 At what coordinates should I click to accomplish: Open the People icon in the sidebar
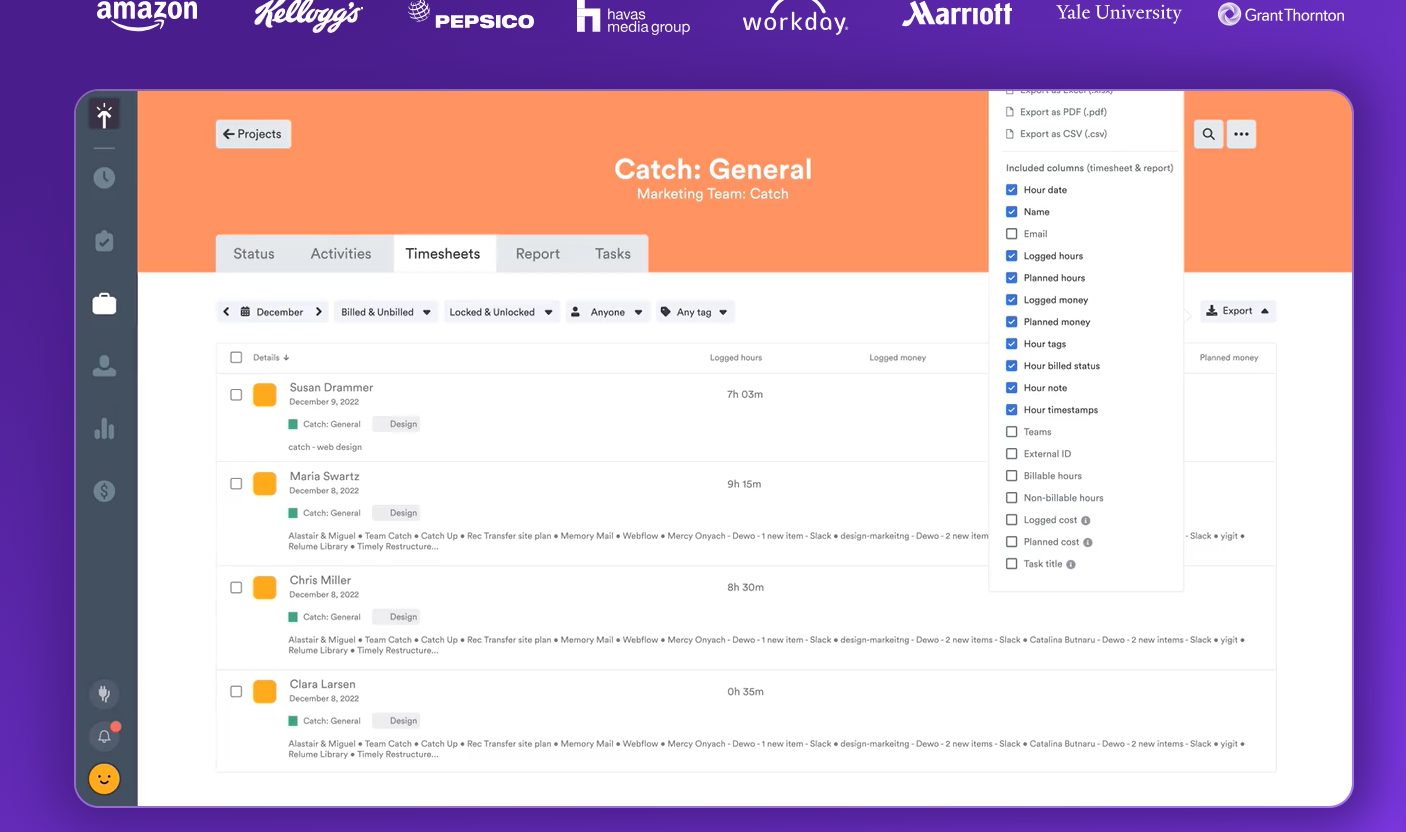pos(104,366)
